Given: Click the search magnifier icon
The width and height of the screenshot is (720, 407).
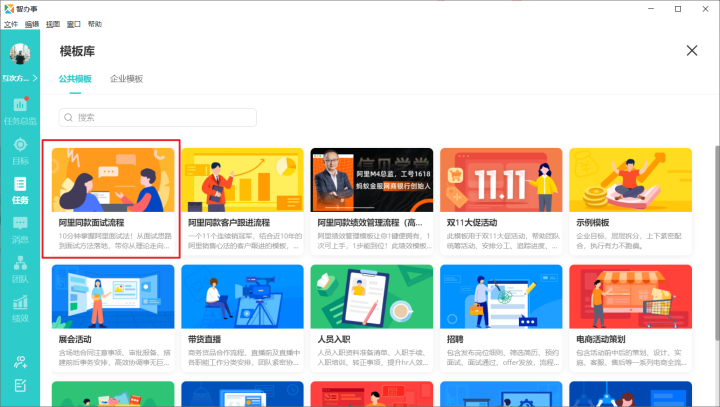Looking at the screenshot, I should 68,118.
